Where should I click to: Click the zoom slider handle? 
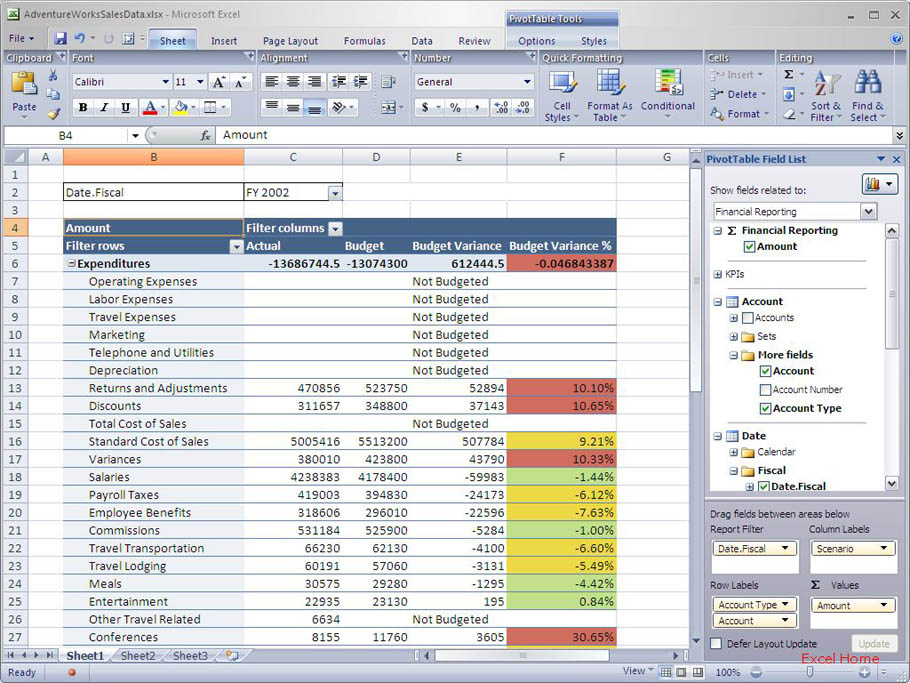pos(810,672)
